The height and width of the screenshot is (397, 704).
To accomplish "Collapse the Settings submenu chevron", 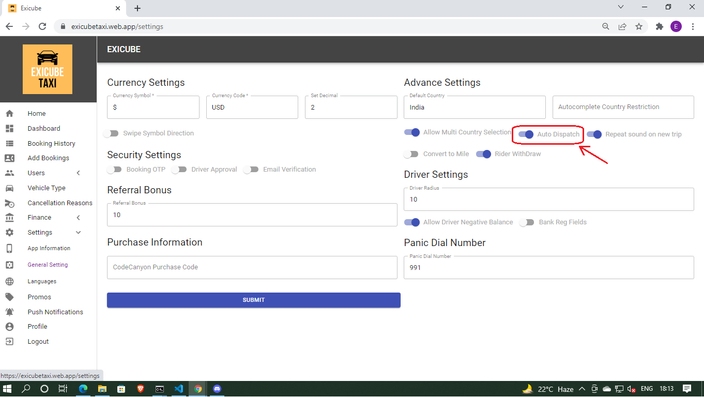I will [78, 232].
